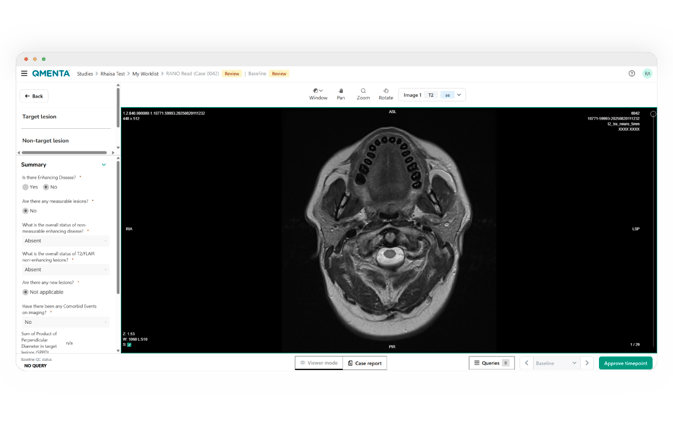Image resolution: width=673 pixels, height=426 pixels.
Task: Open the Baseline timepoint dropdown
Action: tap(556, 363)
